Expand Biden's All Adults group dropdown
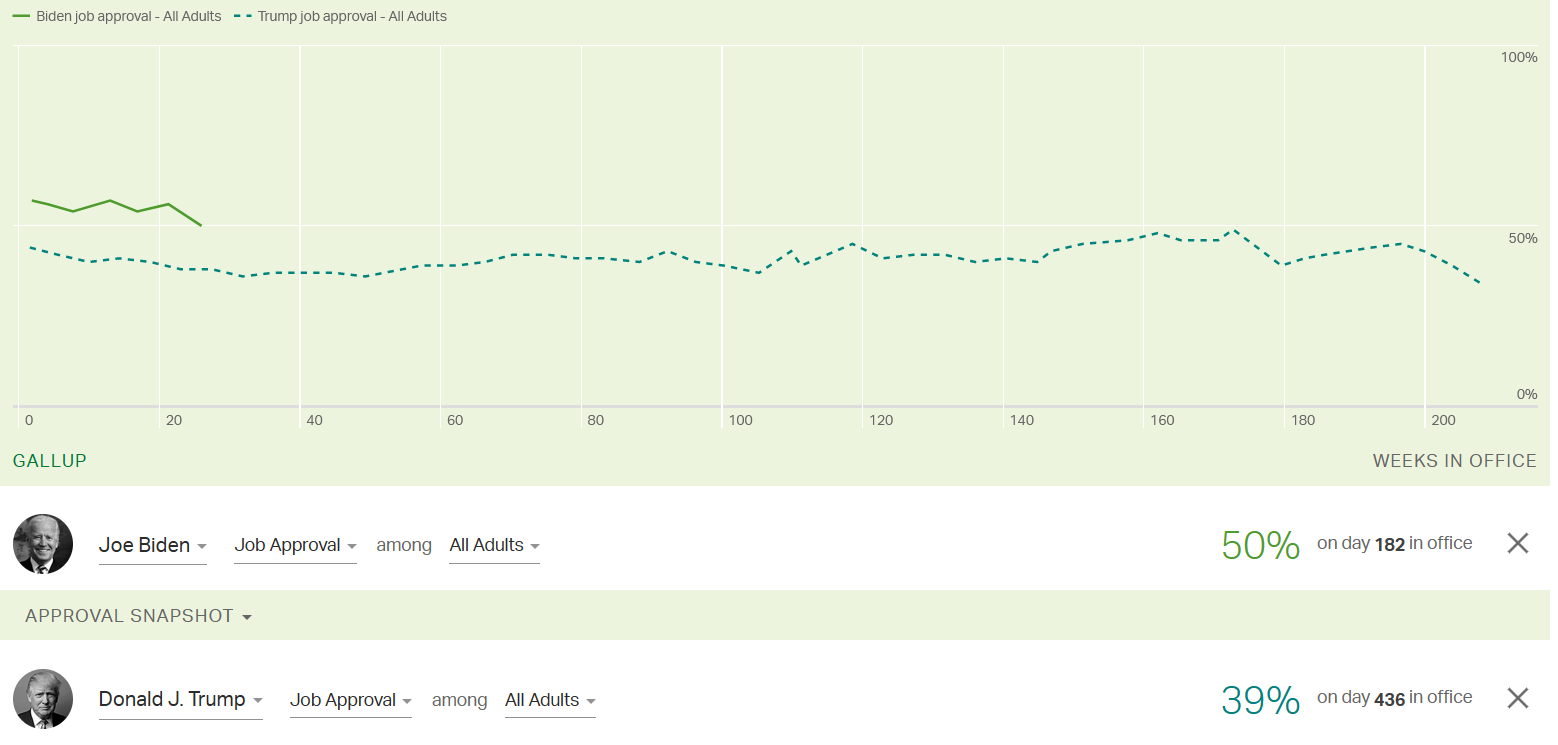This screenshot has height=745, width=1558. [x=494, y=546]
